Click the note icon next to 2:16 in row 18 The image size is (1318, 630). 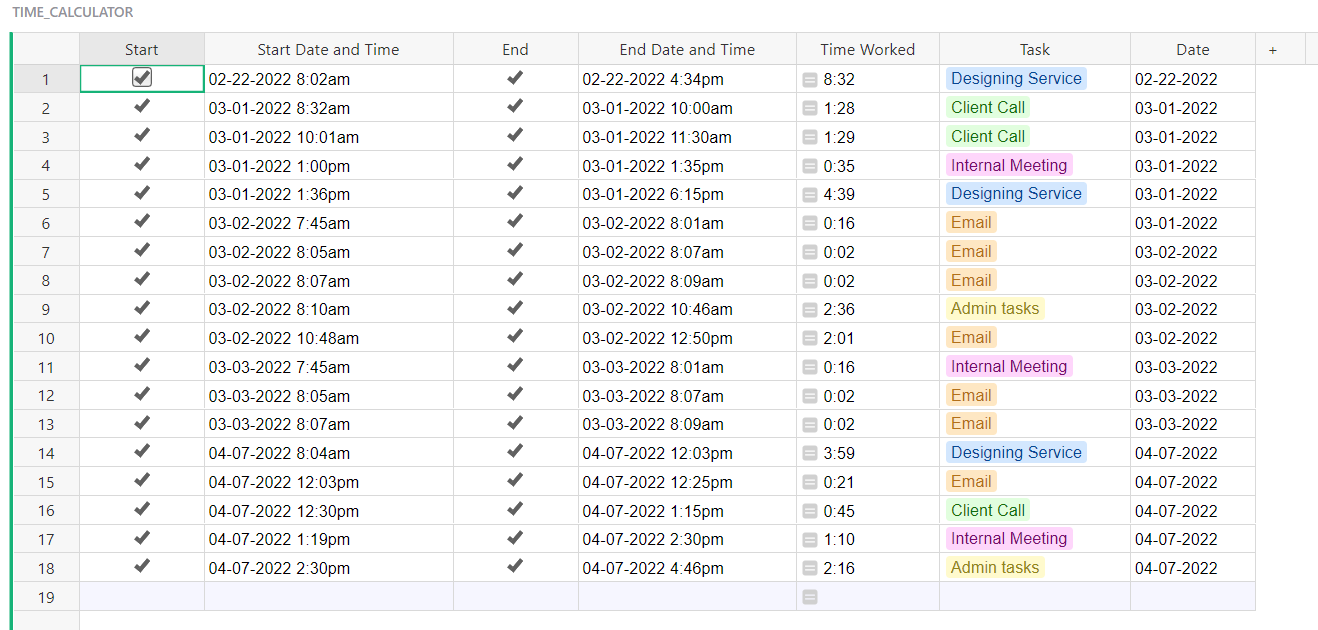click(808, 568)
